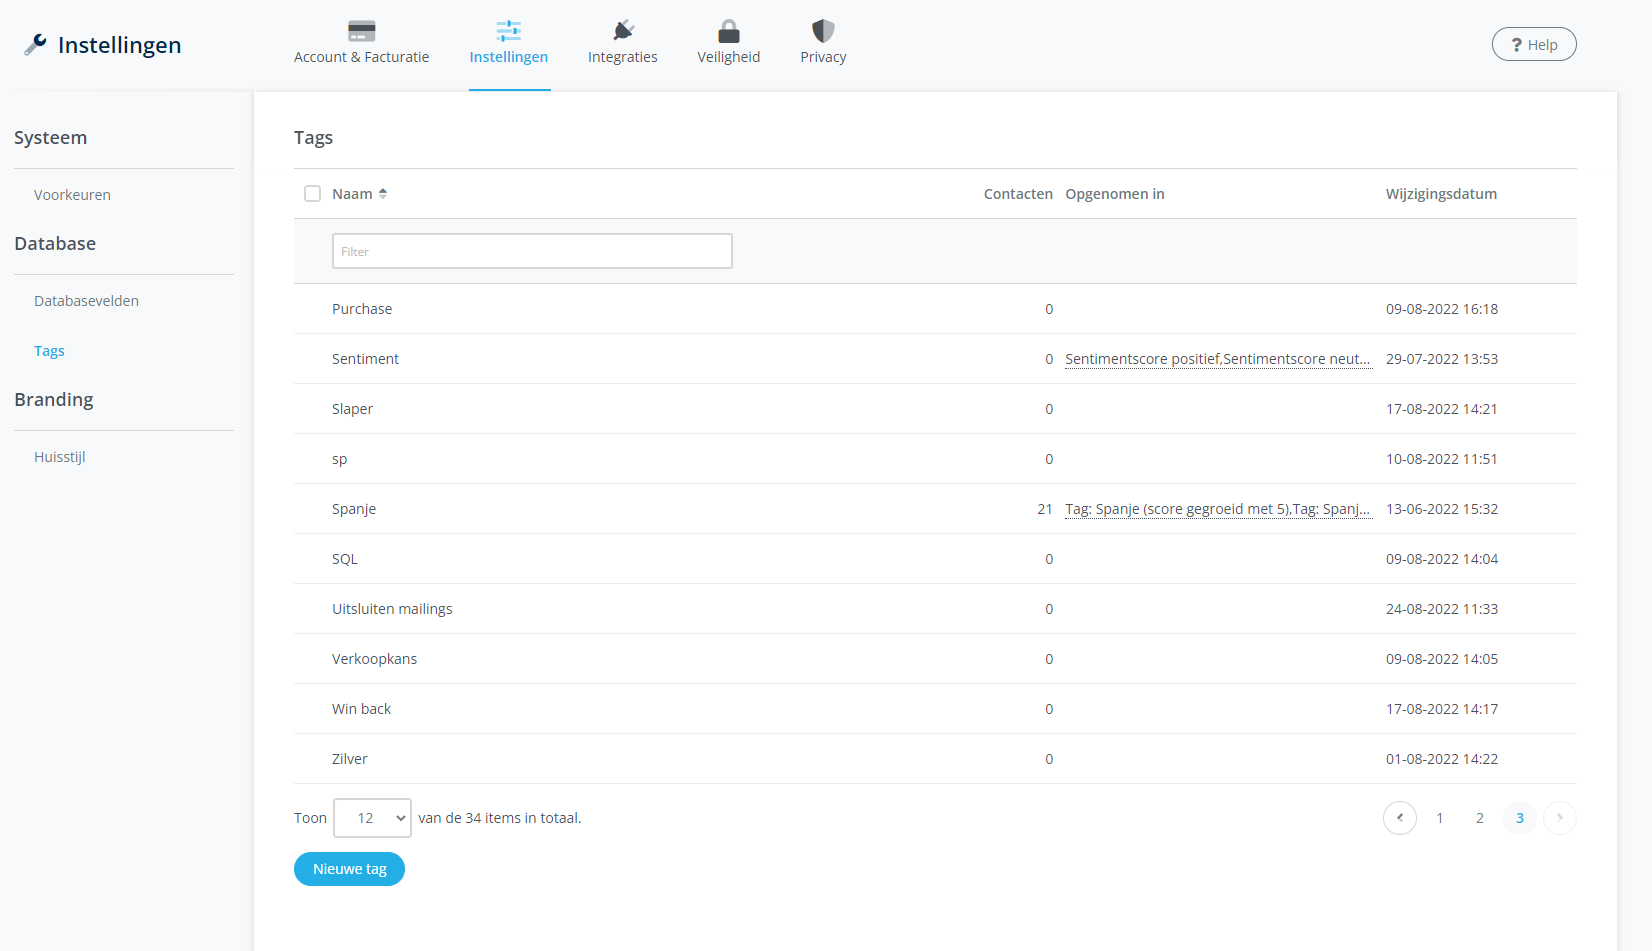Open Databasevelden in the sidebar

pos(86,301)
